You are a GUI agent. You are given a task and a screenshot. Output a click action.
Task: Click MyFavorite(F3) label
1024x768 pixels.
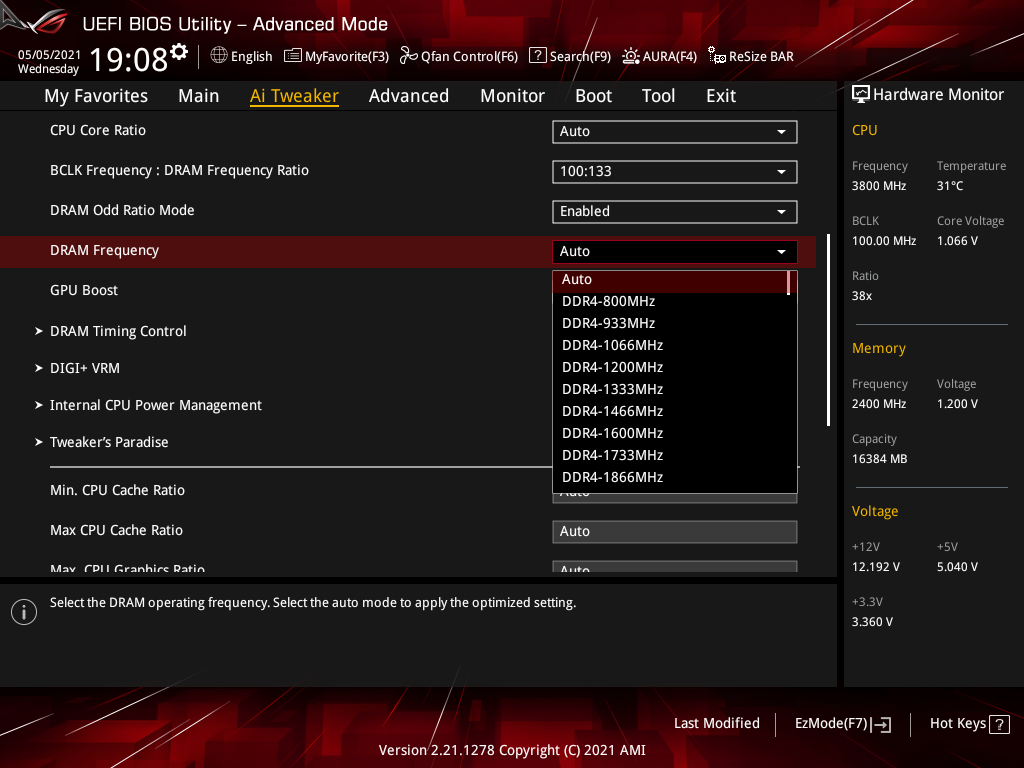pyautogui.click(x=347, y=57)
